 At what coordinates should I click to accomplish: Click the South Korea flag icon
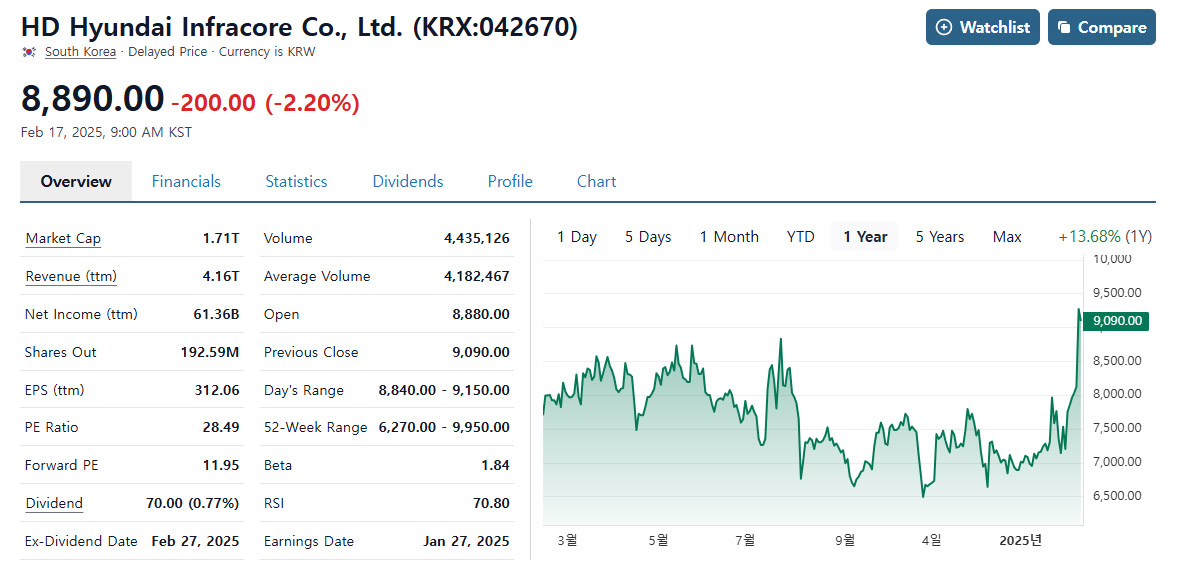tap(29, 52)
